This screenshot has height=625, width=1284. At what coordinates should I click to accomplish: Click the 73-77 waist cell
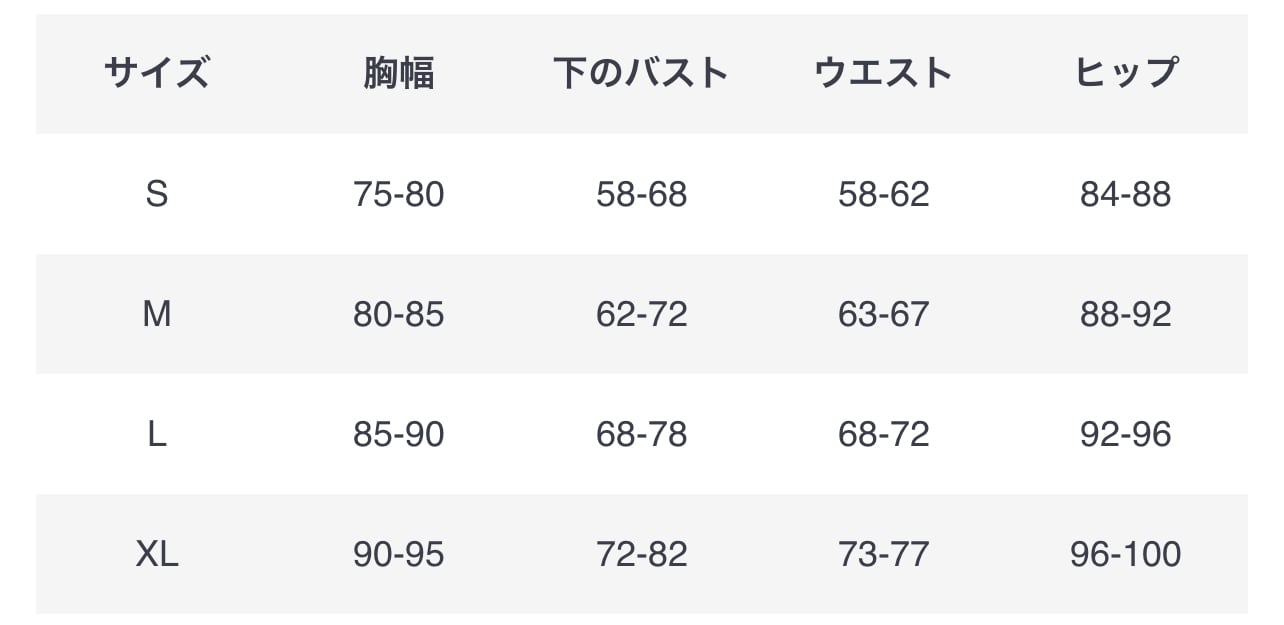(x=883, y=553)
